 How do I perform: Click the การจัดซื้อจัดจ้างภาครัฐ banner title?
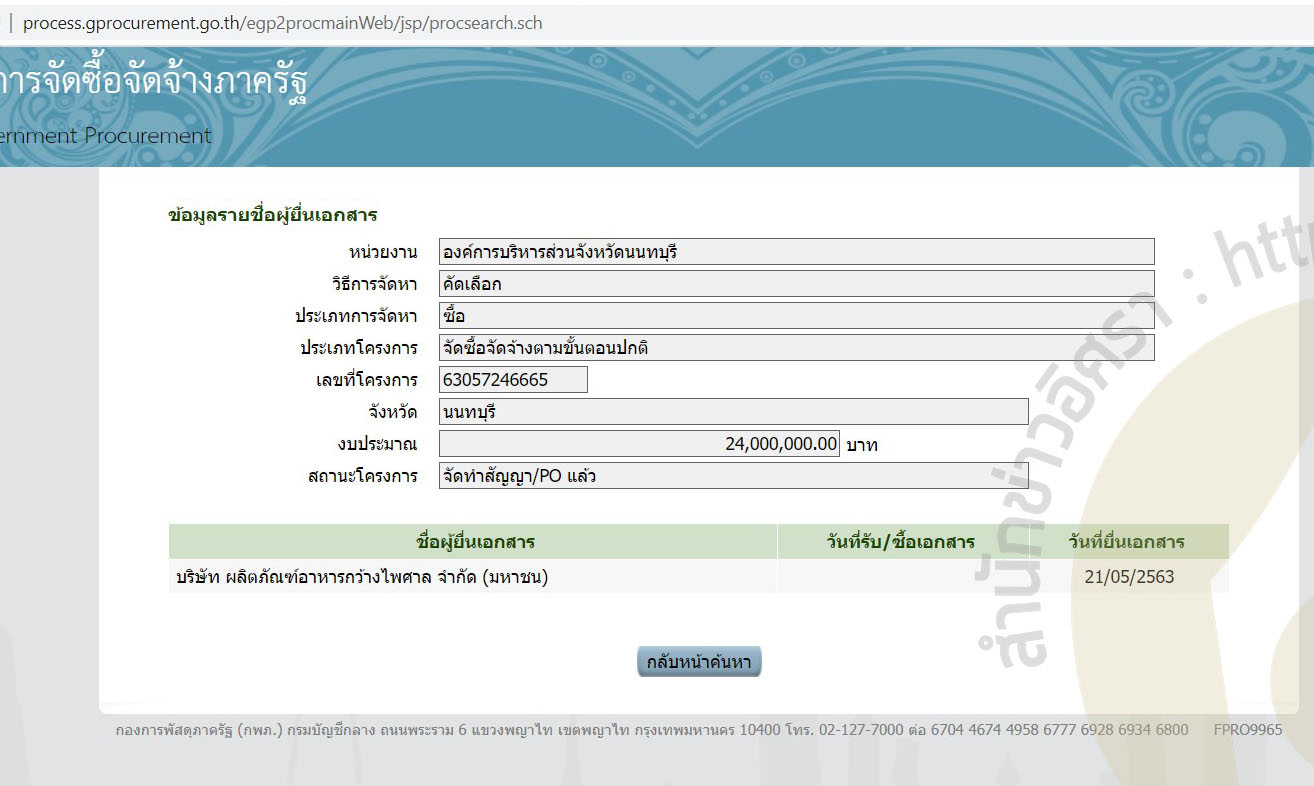(153, 82)
